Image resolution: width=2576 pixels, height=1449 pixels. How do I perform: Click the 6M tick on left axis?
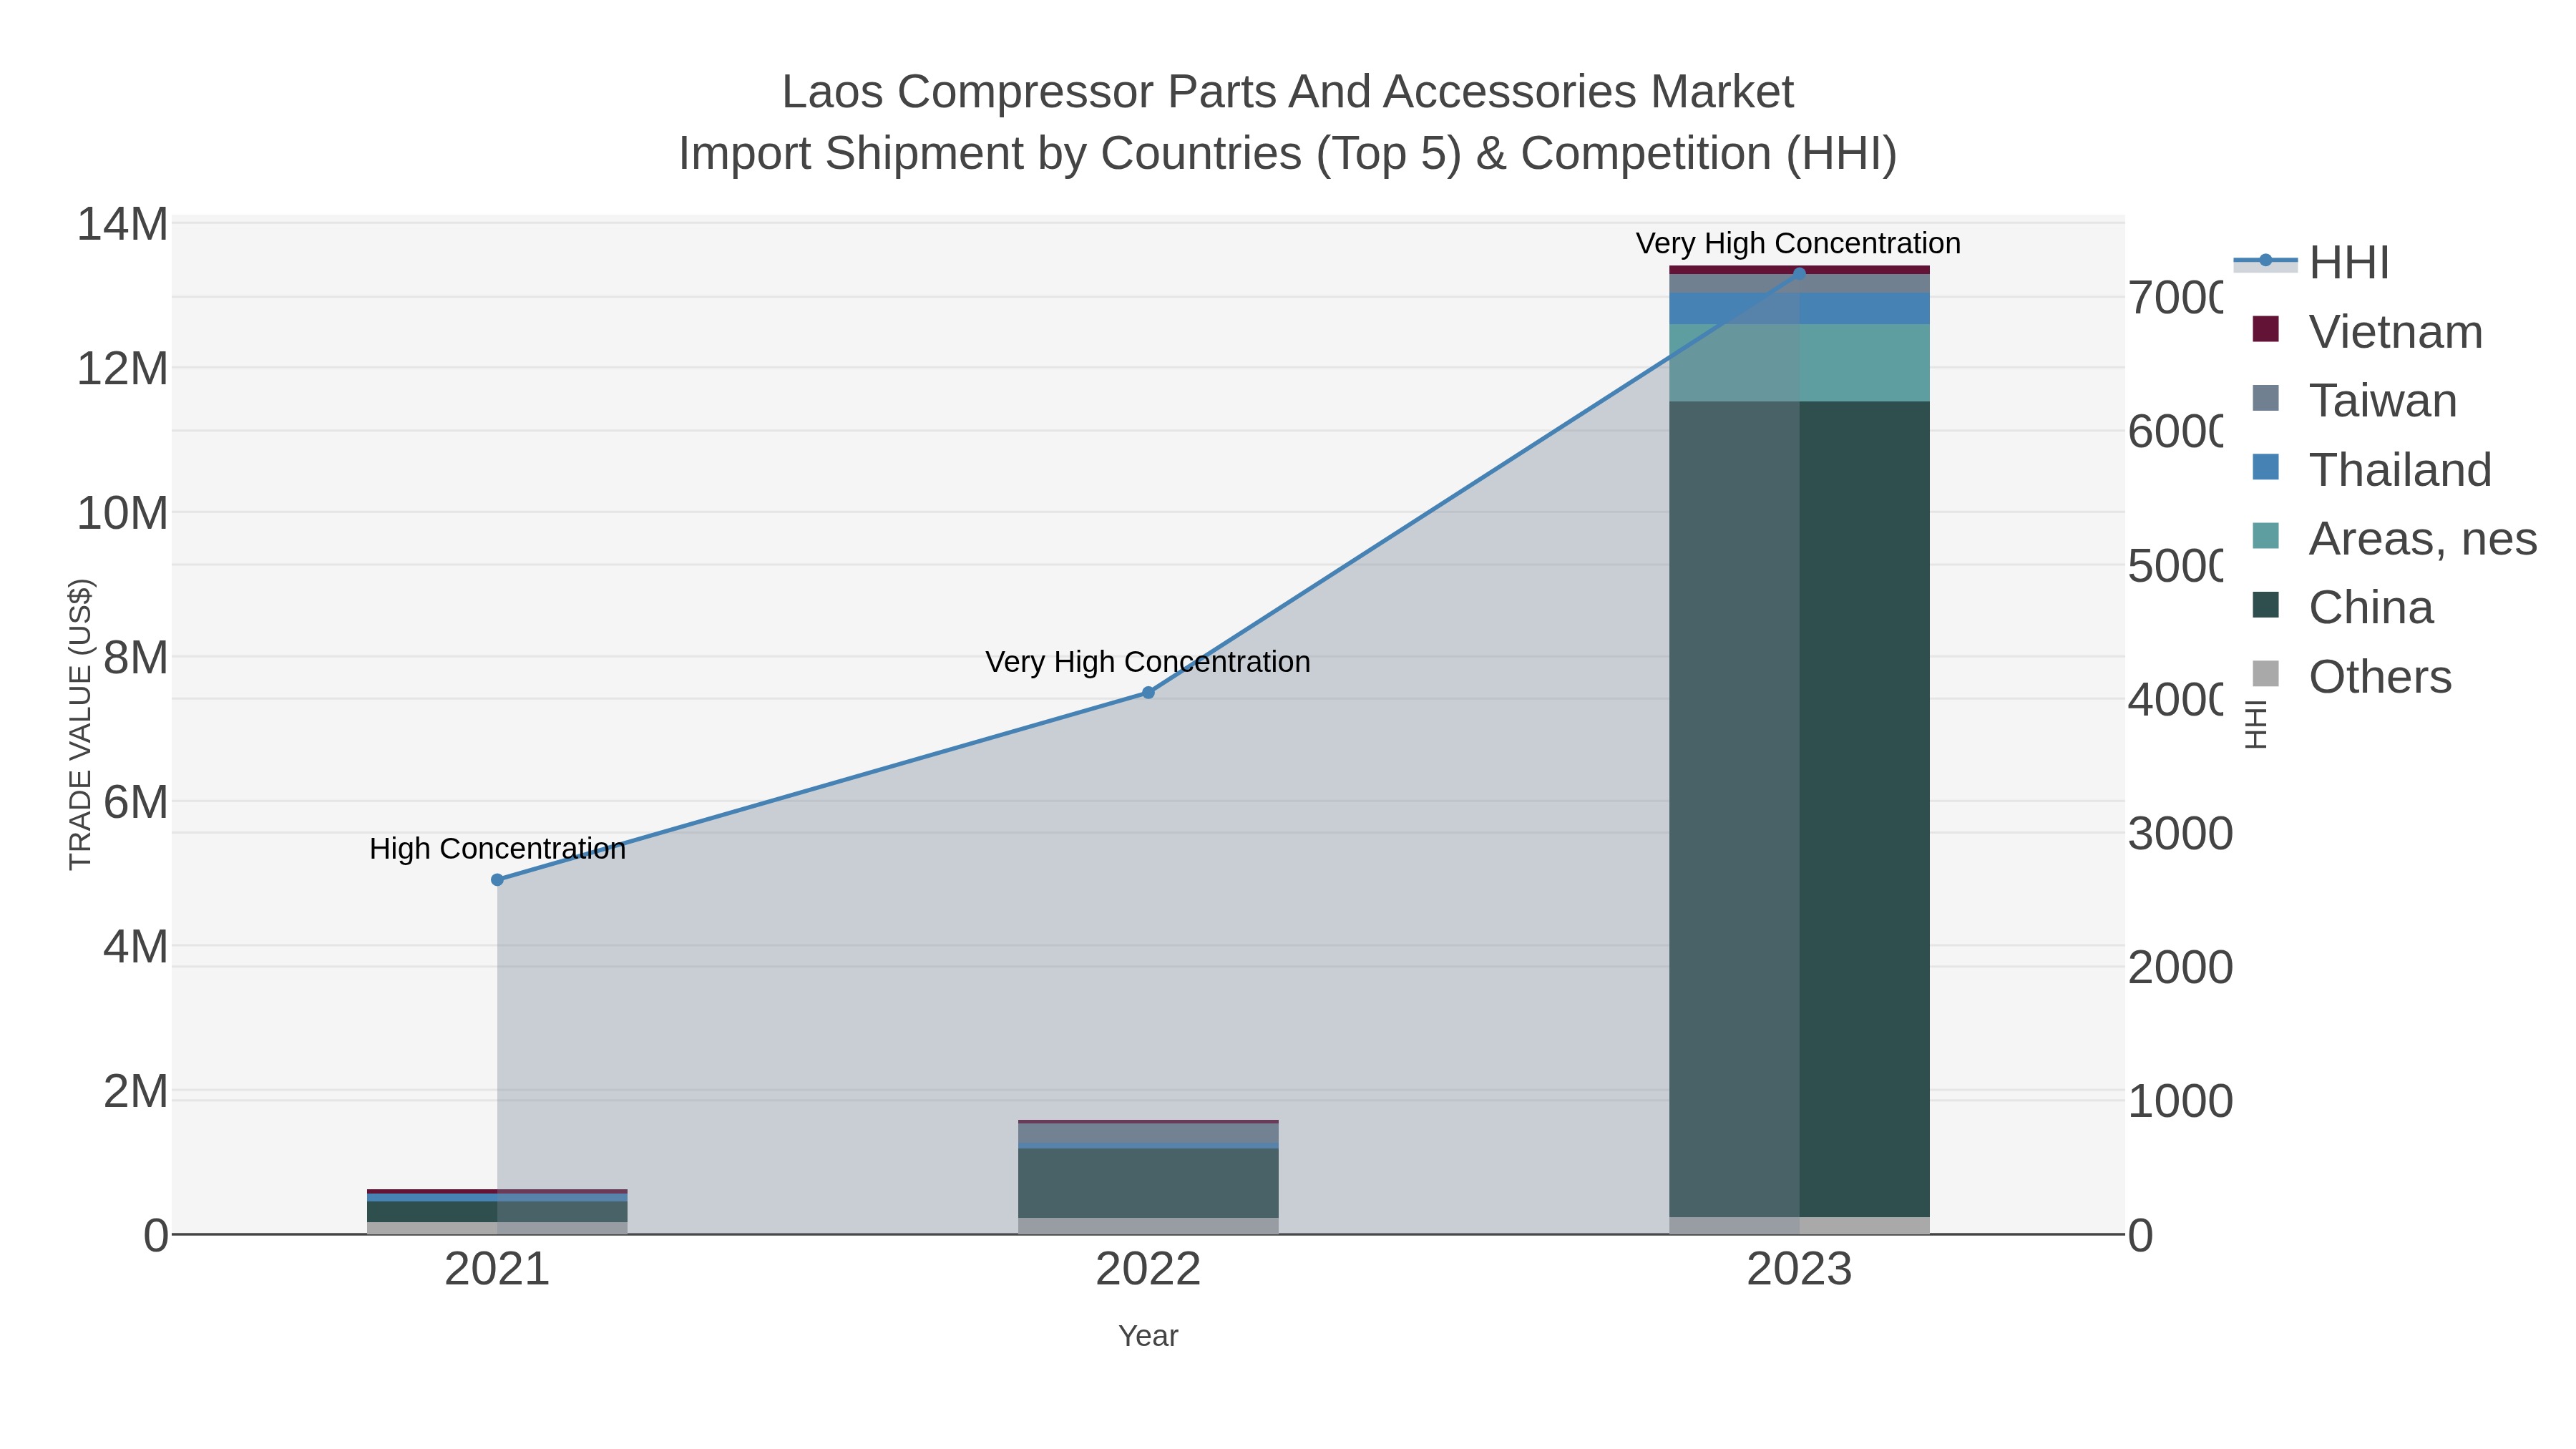[x=135, y=802]
